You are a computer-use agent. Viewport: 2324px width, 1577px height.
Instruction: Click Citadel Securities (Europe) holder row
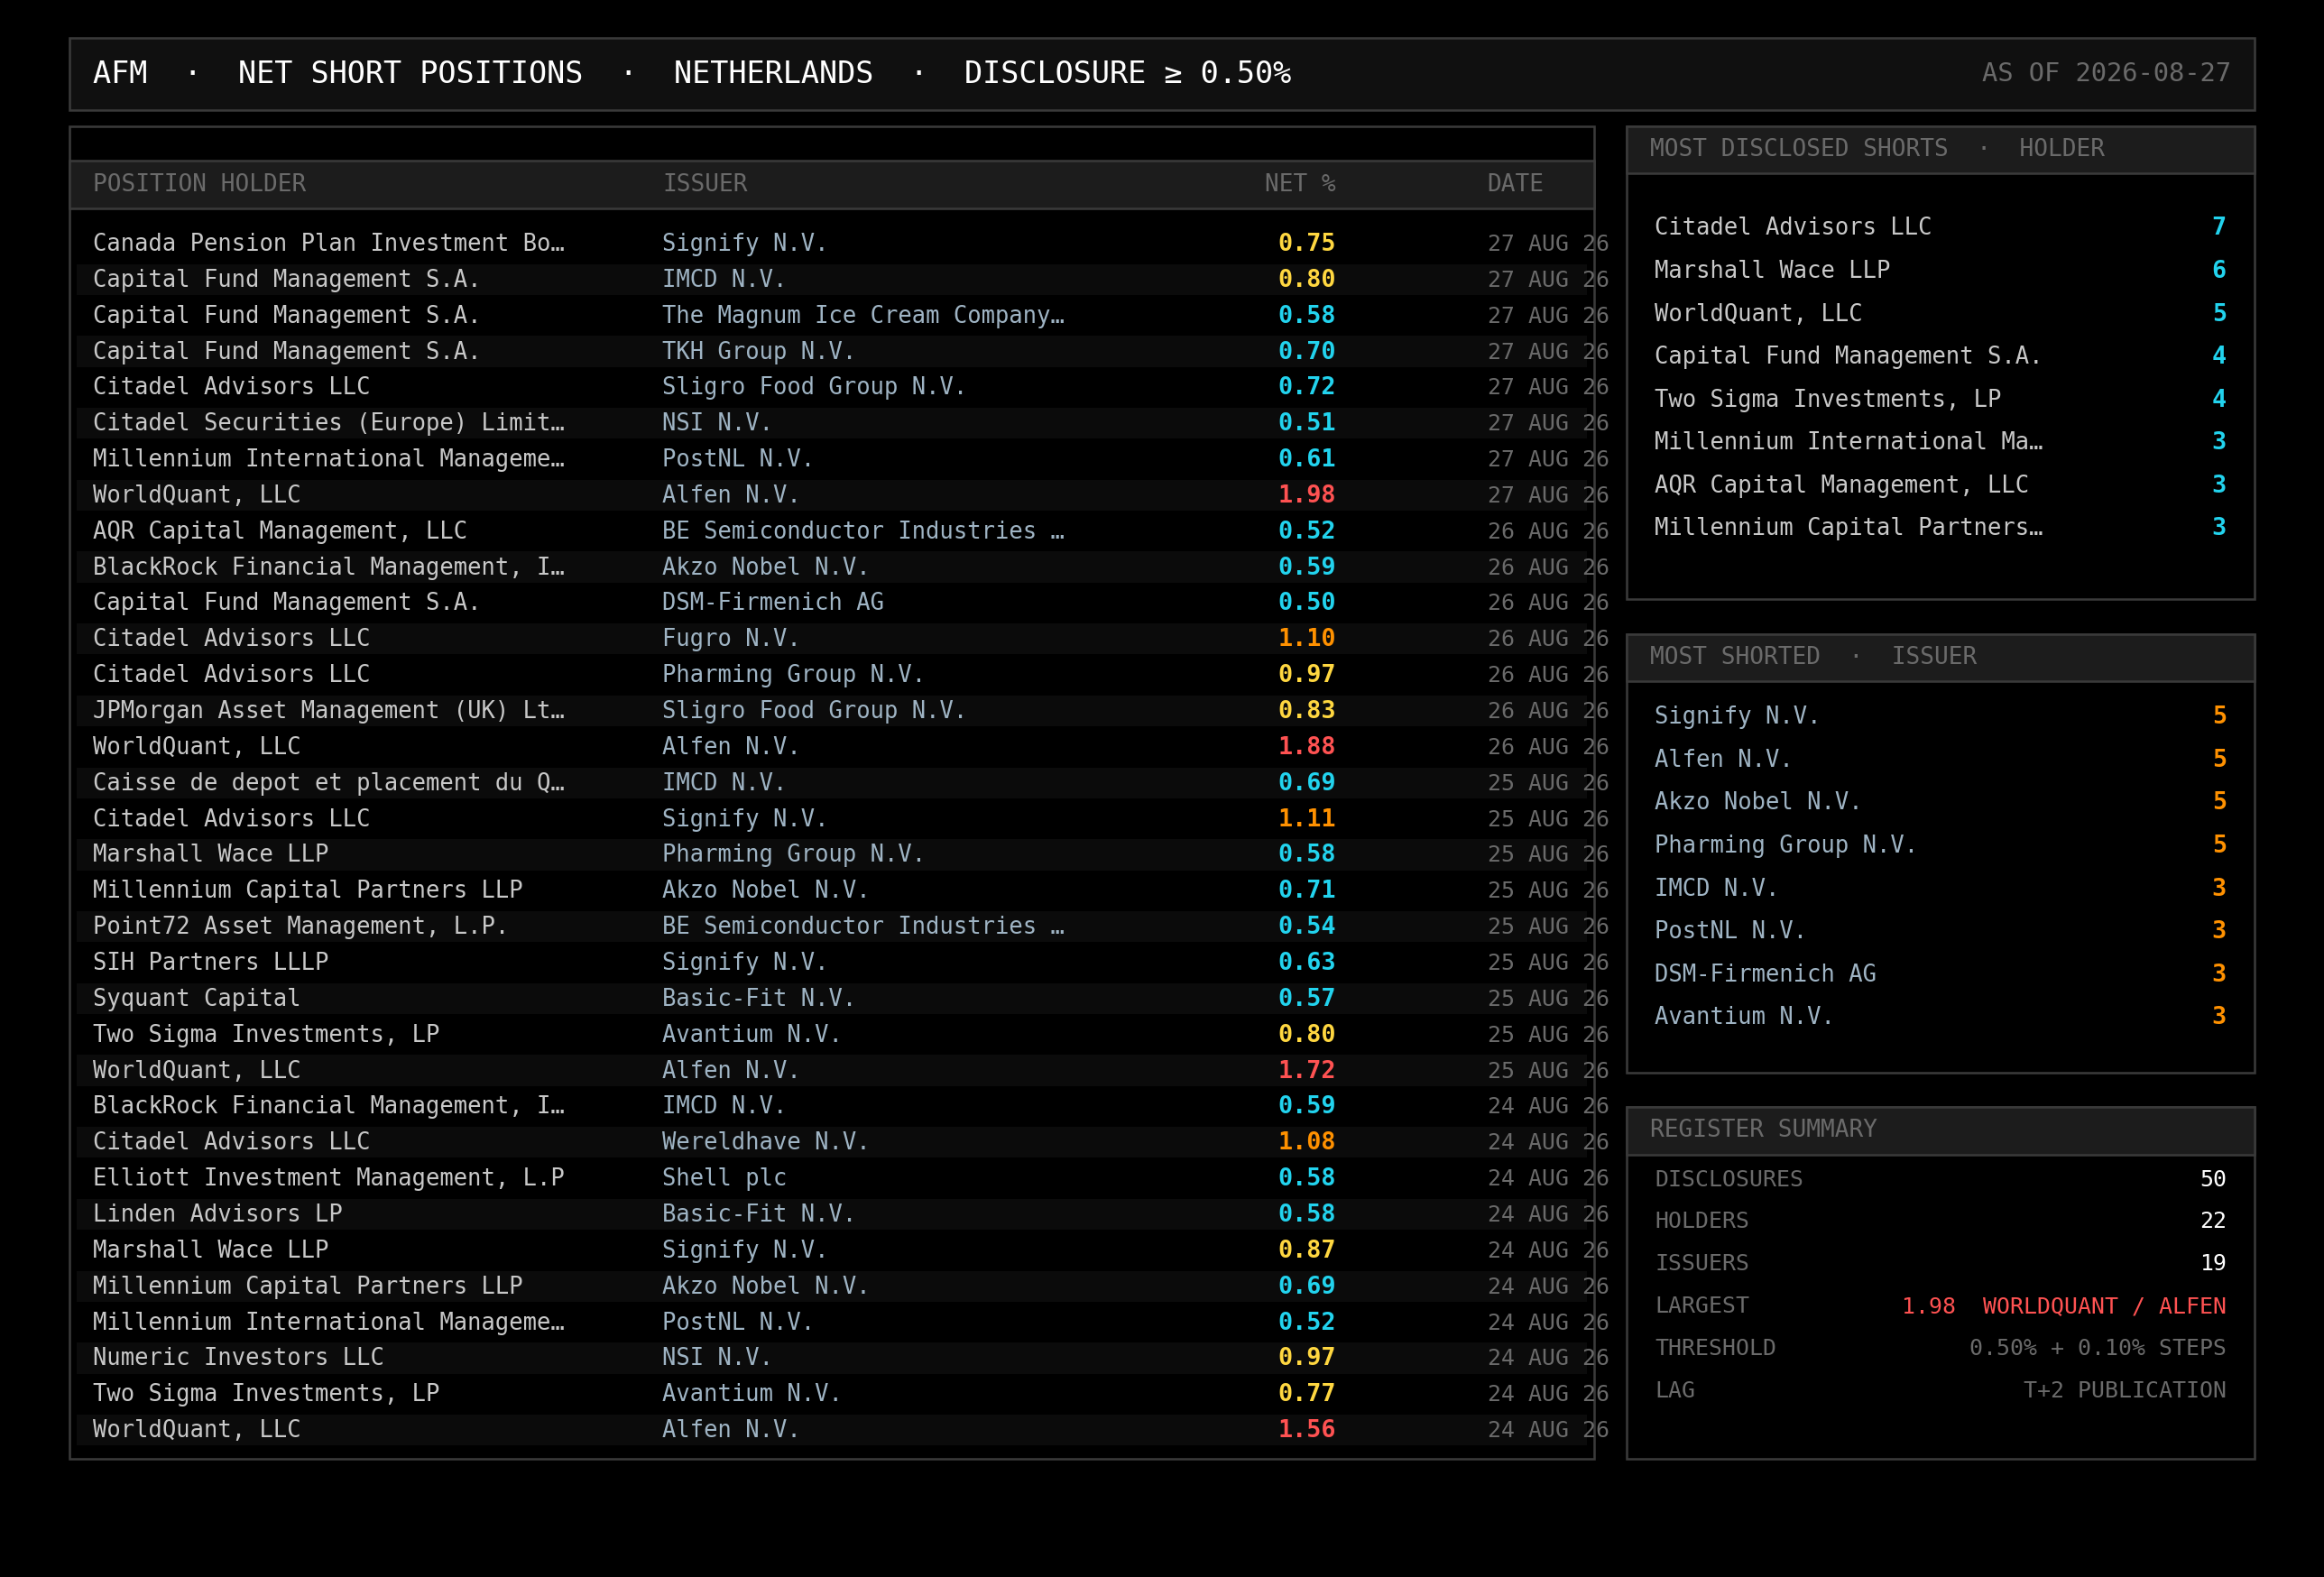click(834, 423)
